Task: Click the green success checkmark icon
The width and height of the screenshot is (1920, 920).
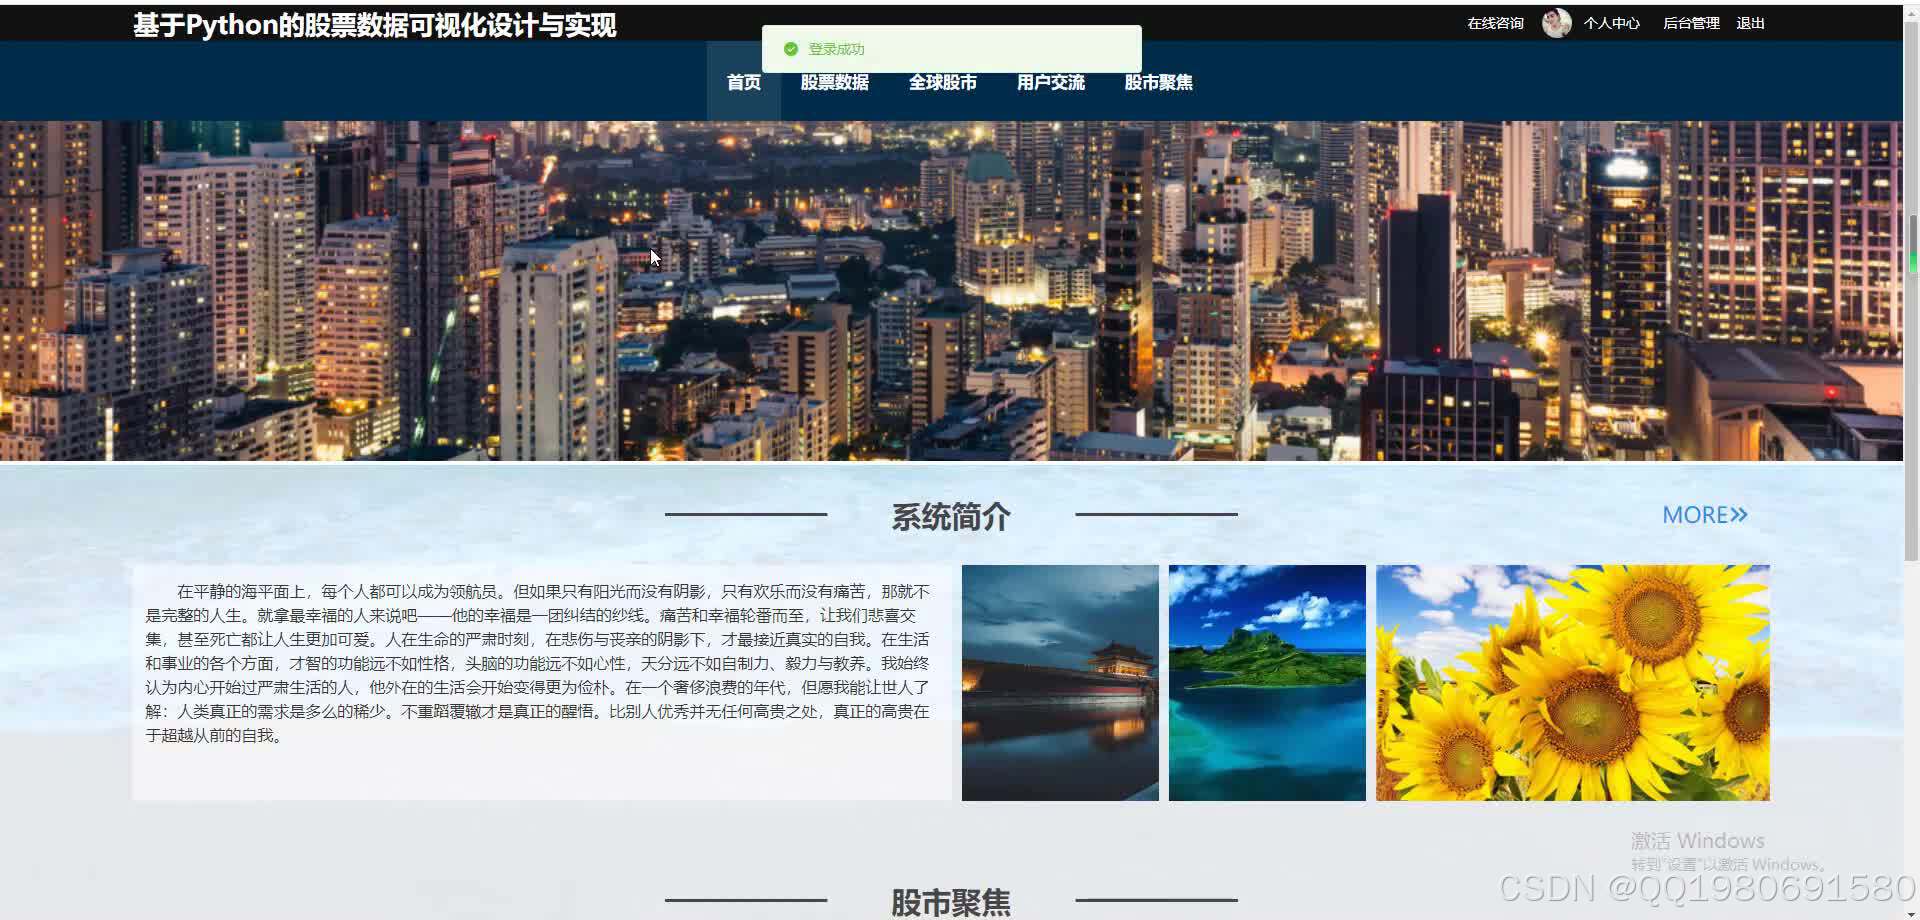Action: click(791, 48)
